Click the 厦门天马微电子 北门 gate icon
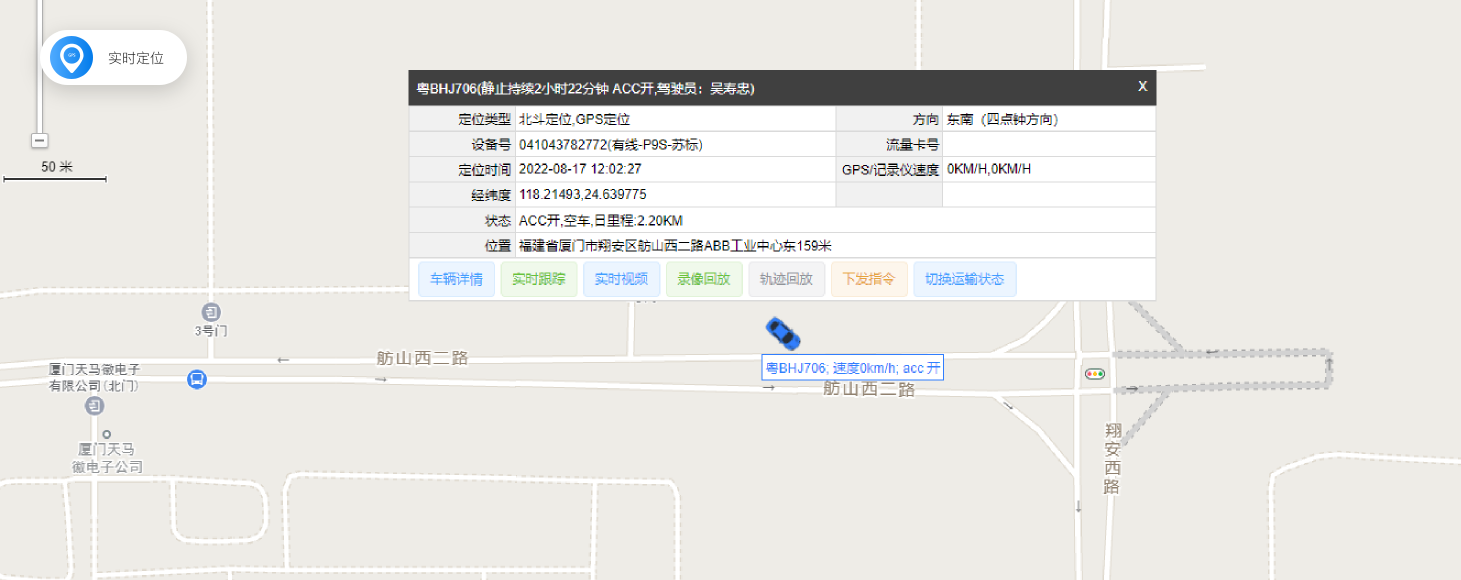This screenshot has height=580, width=1461. [x=94, y=406]
